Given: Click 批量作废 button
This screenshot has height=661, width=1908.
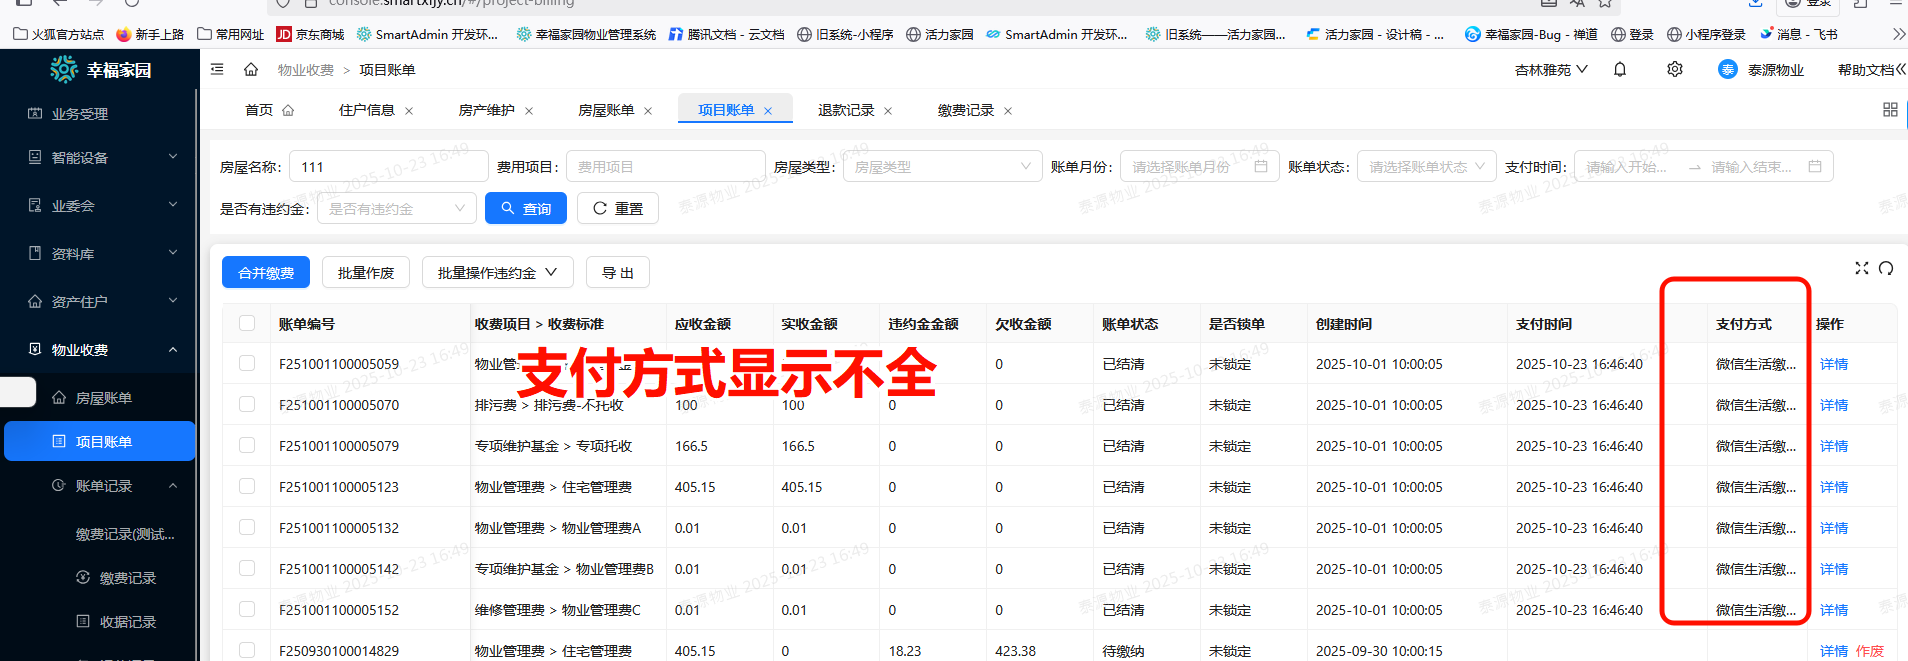Looking at the screenshot, I should click(x=366, y=273).
